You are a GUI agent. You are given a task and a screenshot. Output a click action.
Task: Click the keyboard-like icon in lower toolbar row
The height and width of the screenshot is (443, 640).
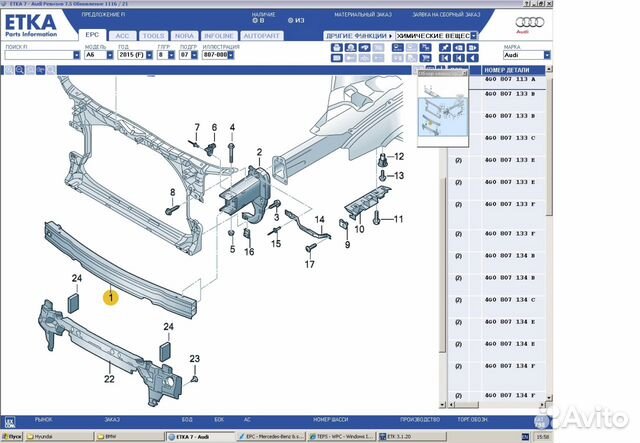click(337, 58)
